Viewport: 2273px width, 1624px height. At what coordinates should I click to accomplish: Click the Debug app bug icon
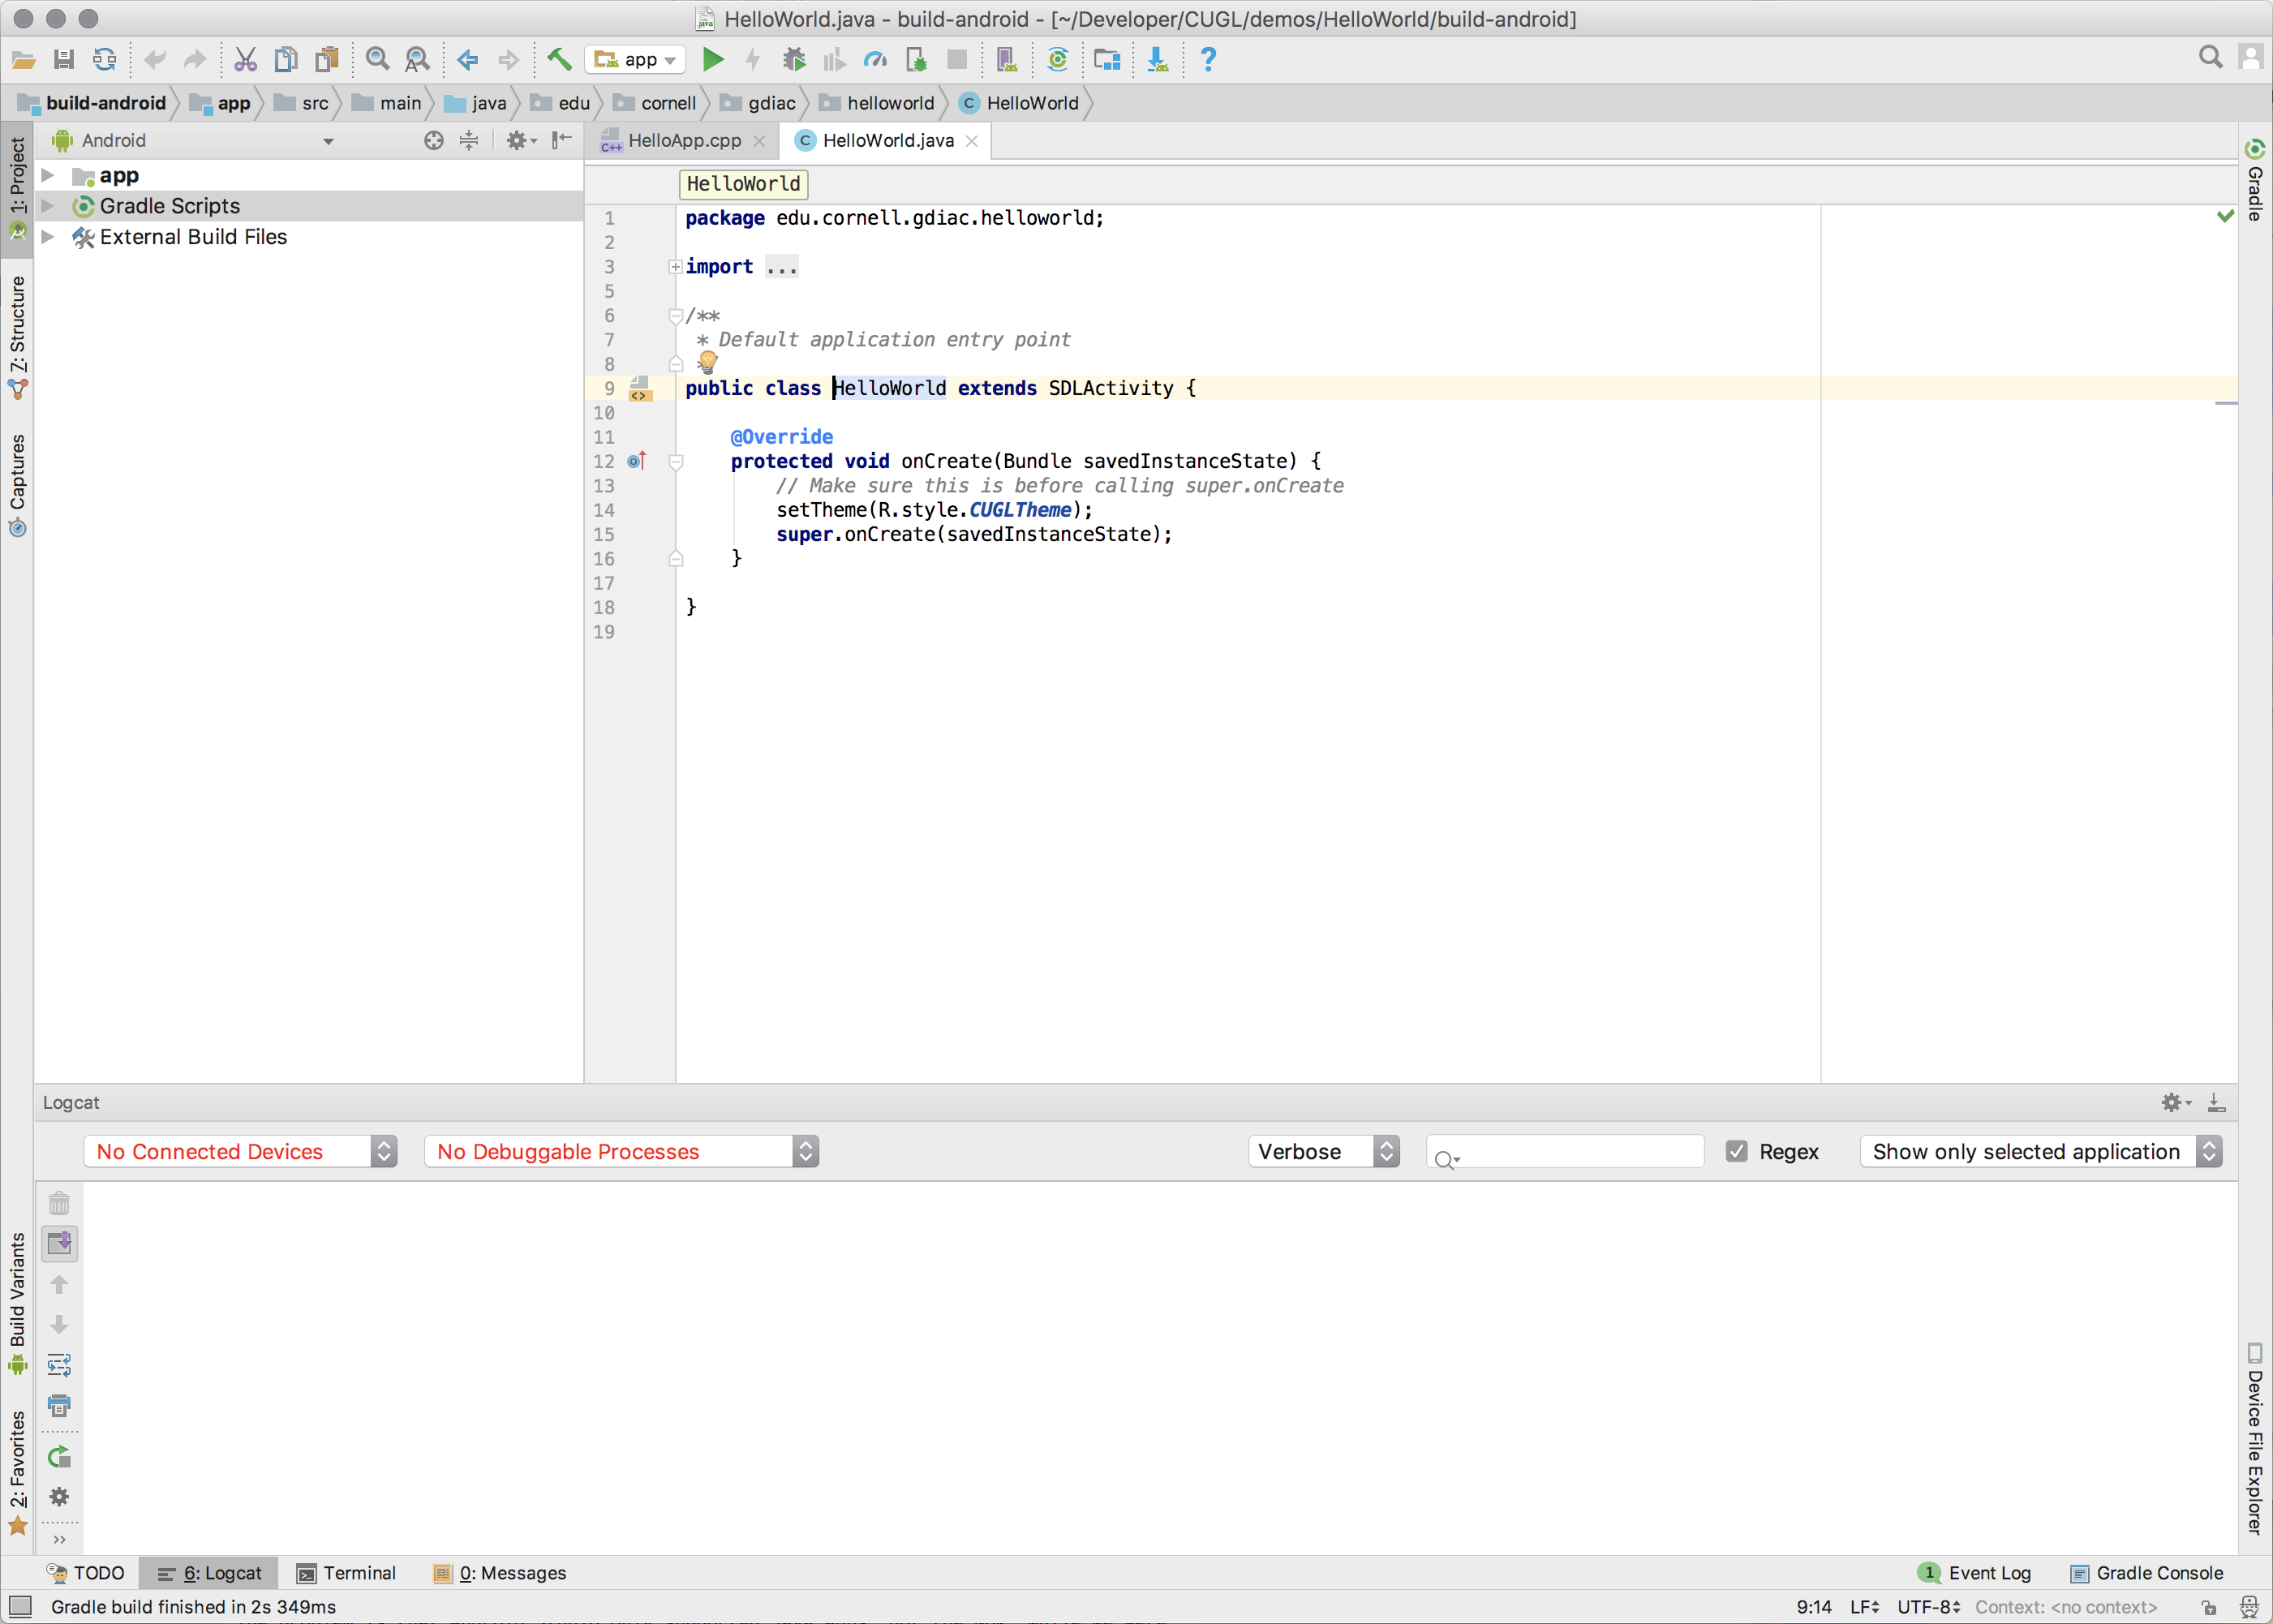tap(794, 60)
